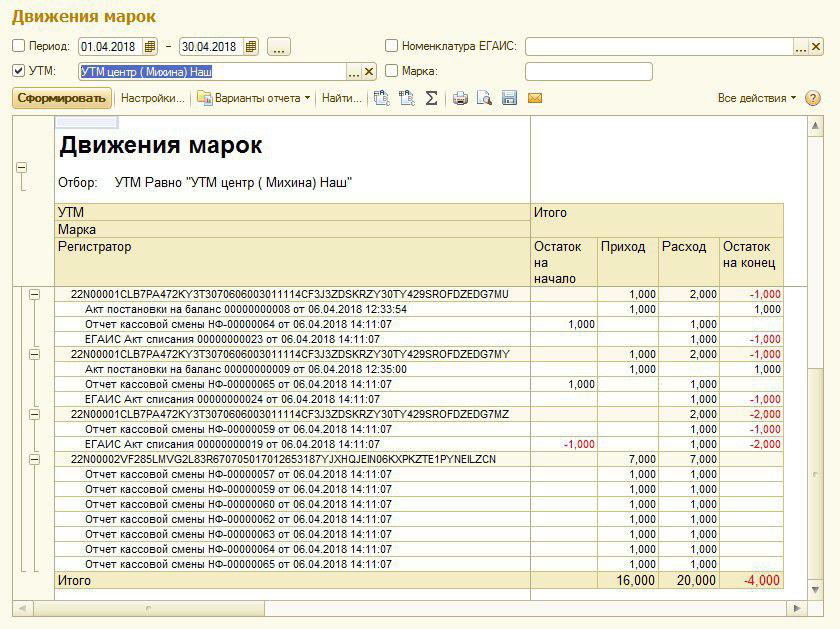Click Остаток на конец column header
840x629 pixels.
click(752, 262)
